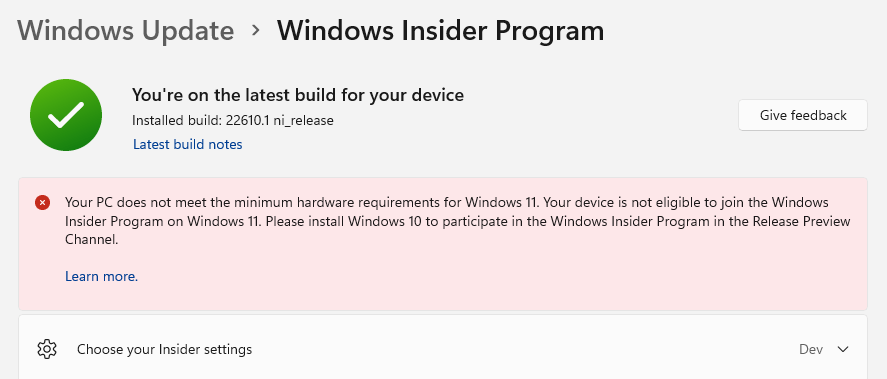Click the breadcrumb chevron separator

point(256,31)
